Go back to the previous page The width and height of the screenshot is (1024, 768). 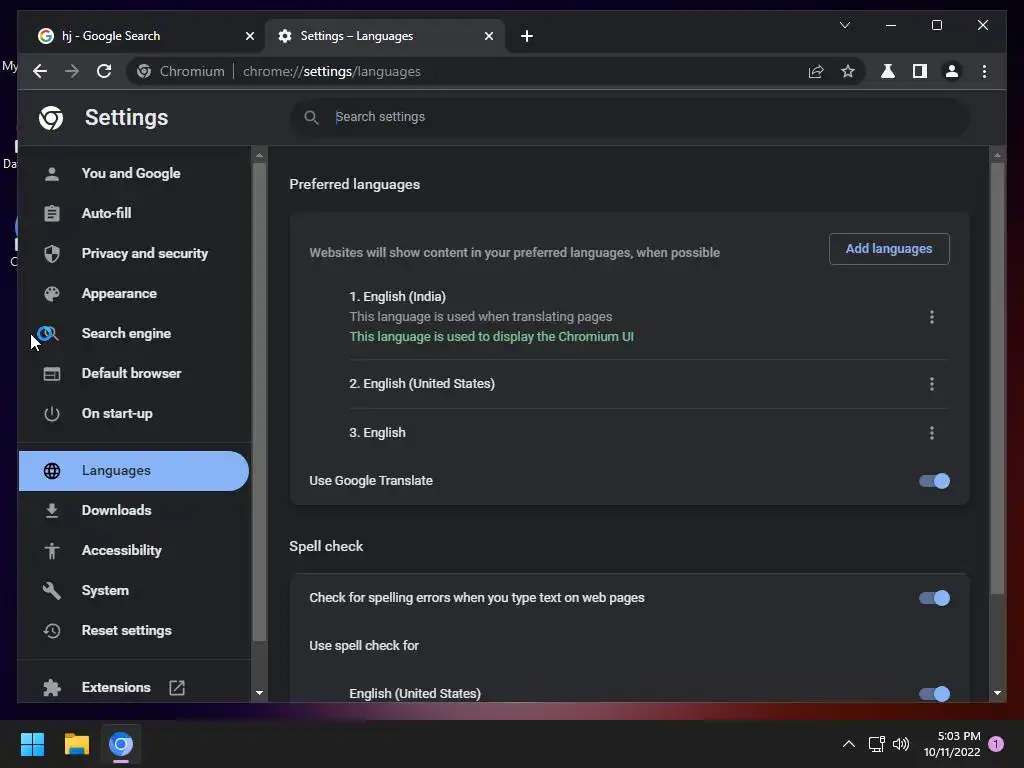40,71
